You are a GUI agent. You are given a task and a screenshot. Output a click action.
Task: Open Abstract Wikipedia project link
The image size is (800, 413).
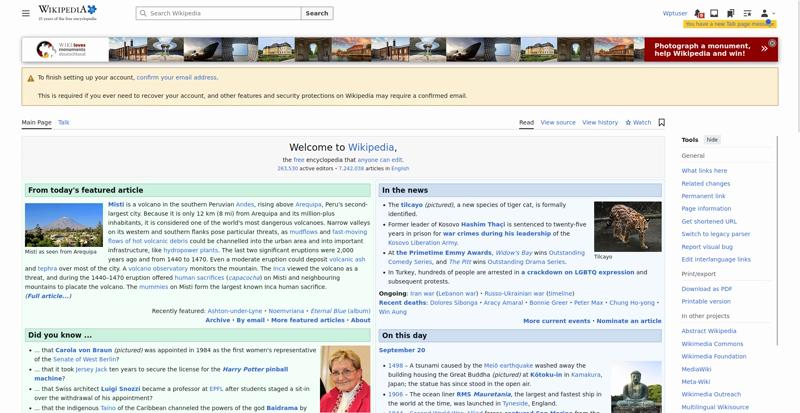click(709, 331)
